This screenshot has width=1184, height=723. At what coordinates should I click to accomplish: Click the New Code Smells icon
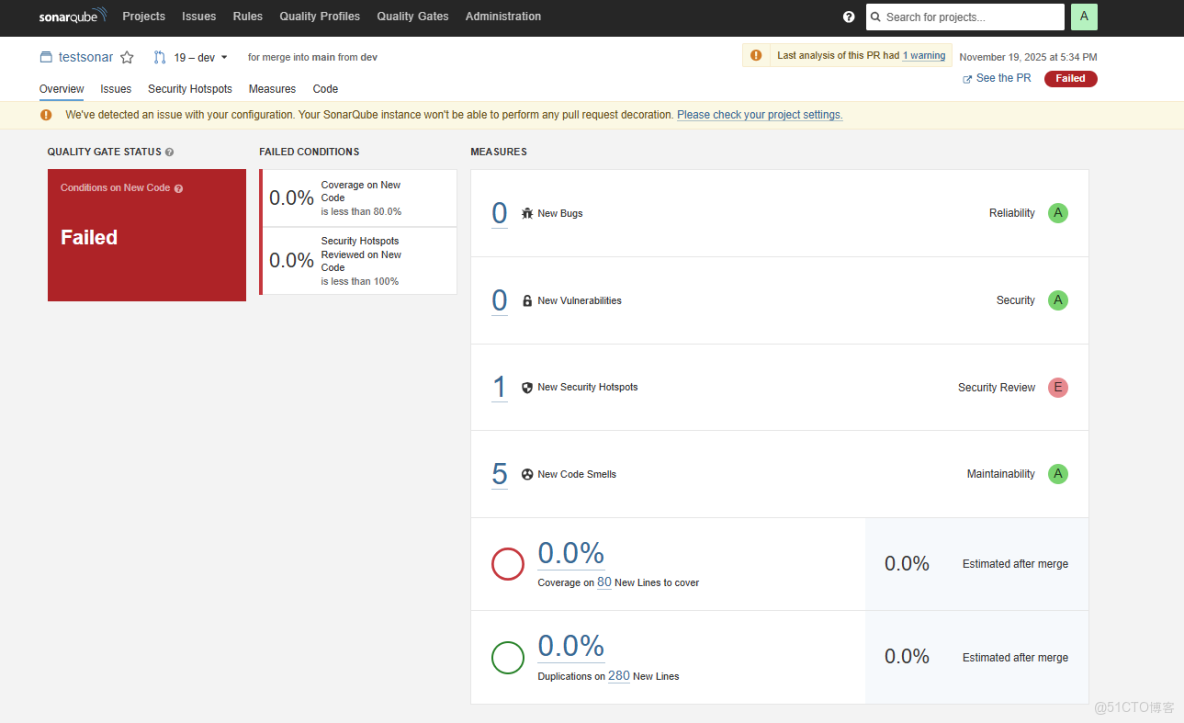pos(526,474)
